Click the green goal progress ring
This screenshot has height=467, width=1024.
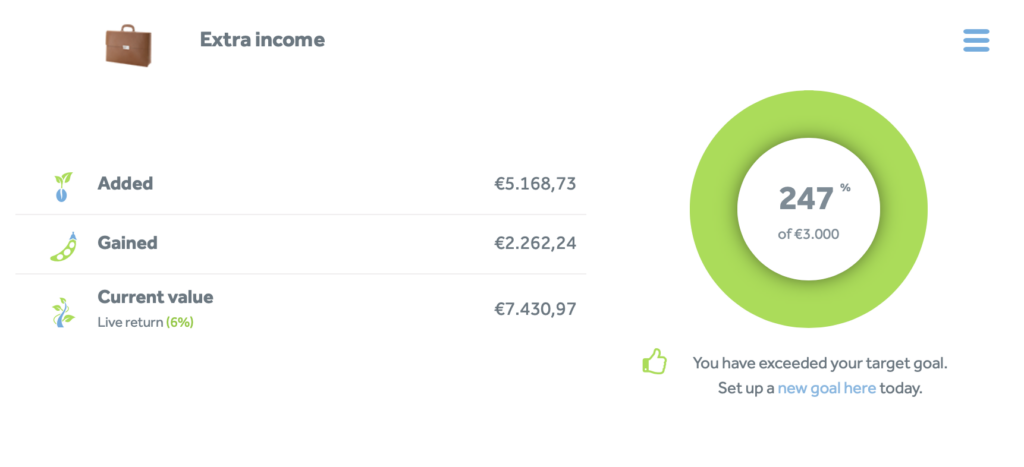(712, 210)
